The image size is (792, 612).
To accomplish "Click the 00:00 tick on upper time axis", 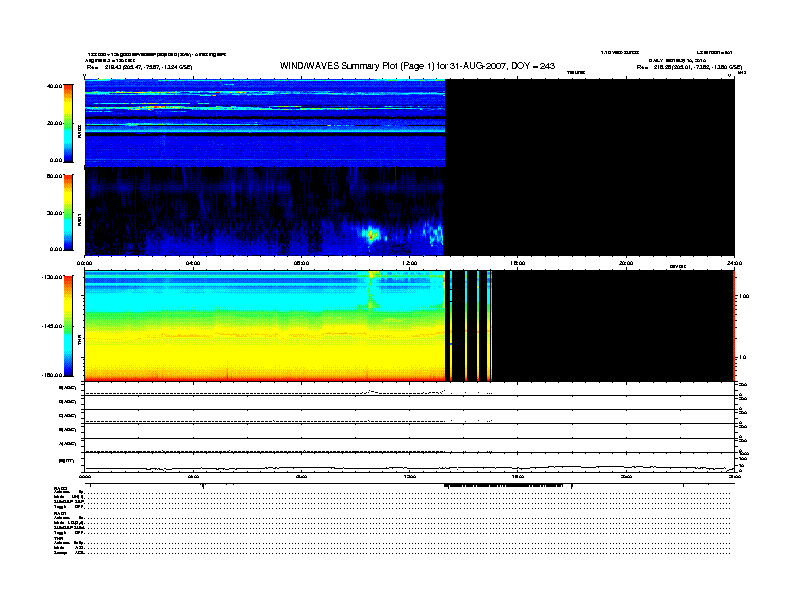I will tap(84, 263).
